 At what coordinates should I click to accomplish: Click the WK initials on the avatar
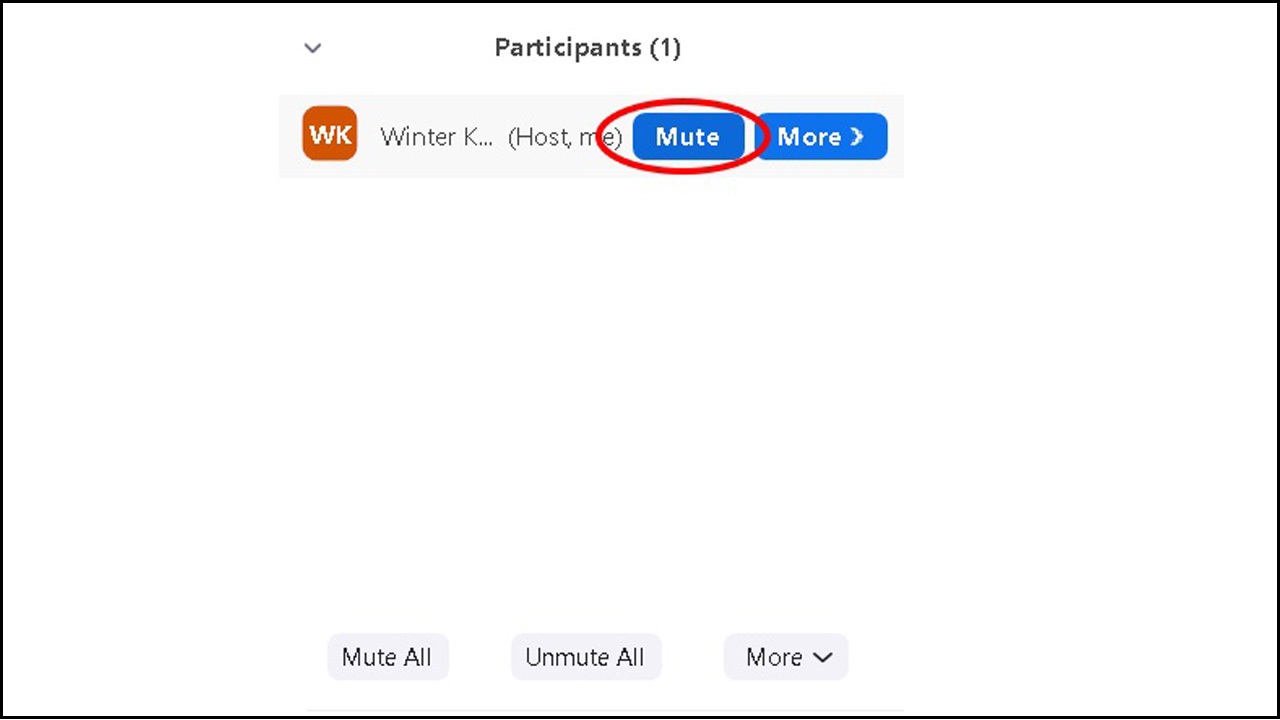[x=329, y=134]
